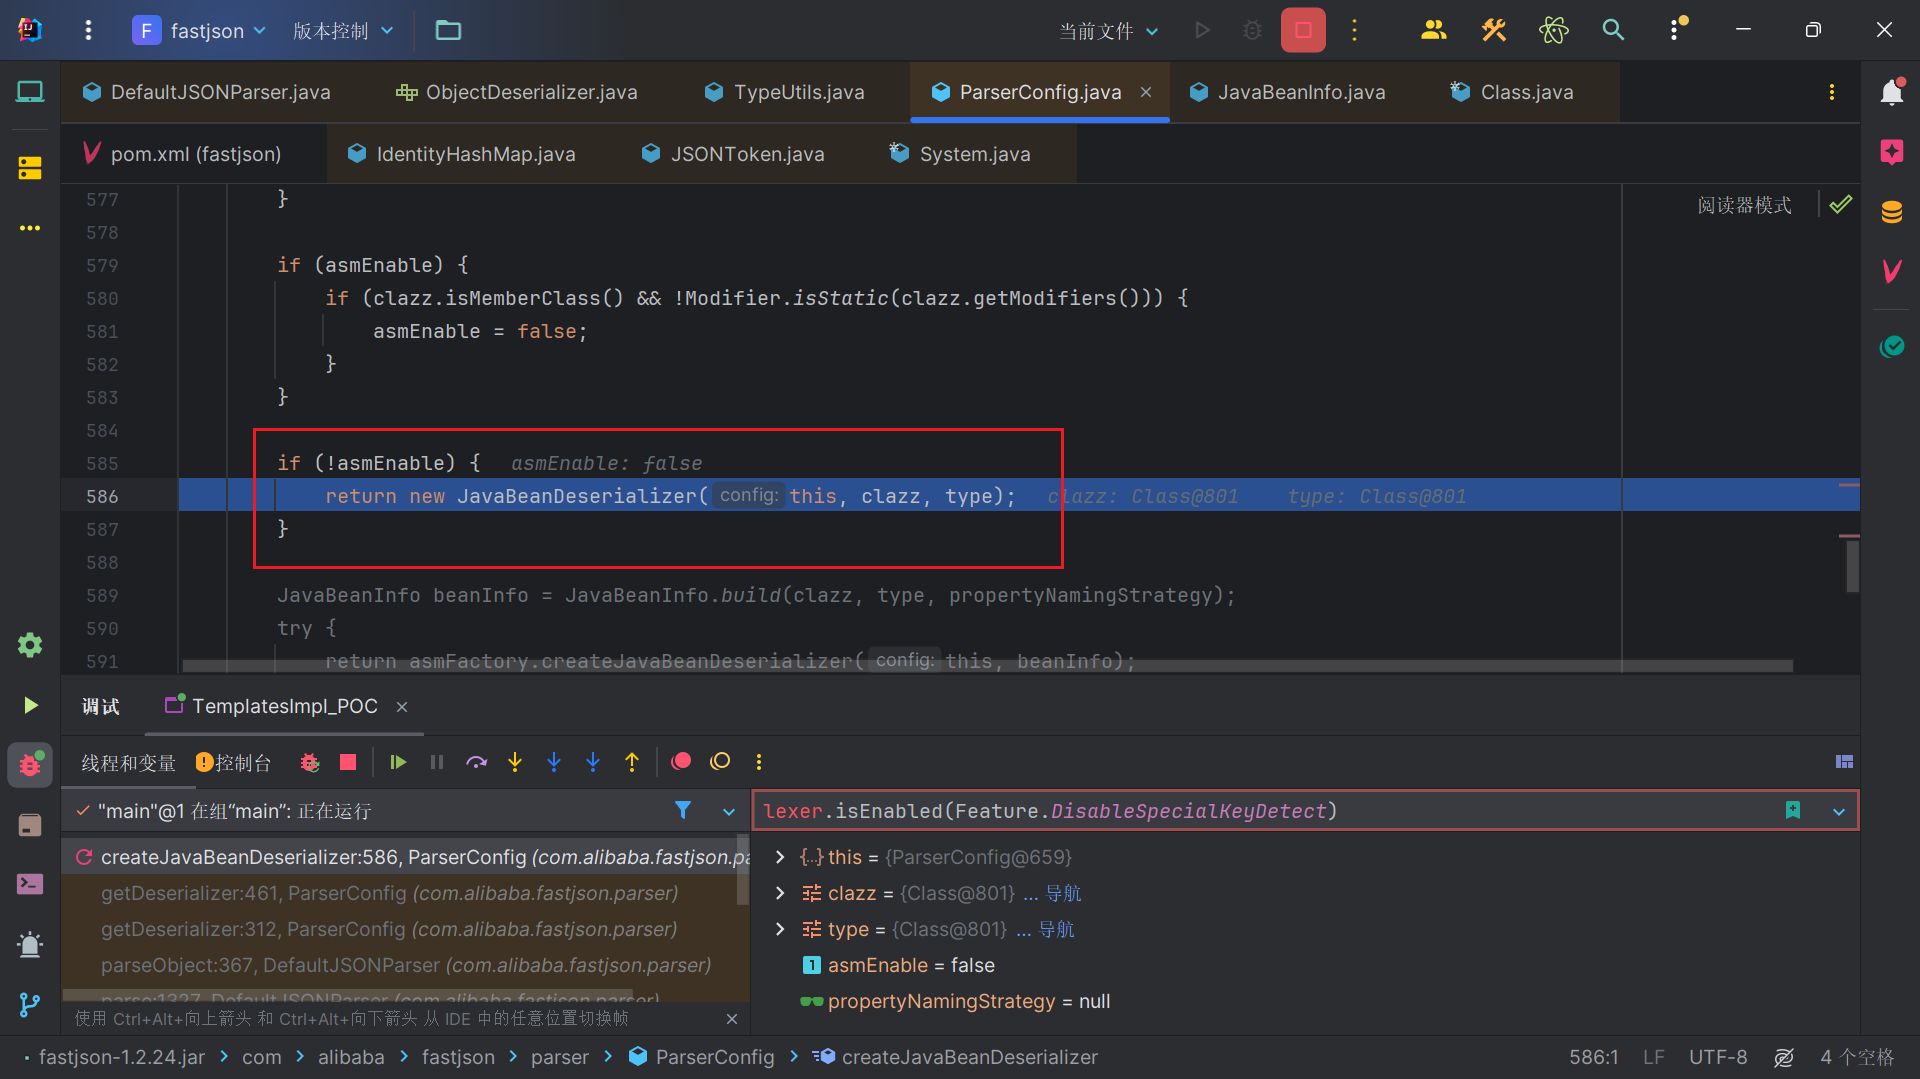Viewport: 1920px width, 1079px height.
Task: Click the open folder icon in title bar
Action: pyautogui.click(x=448, y=30)
